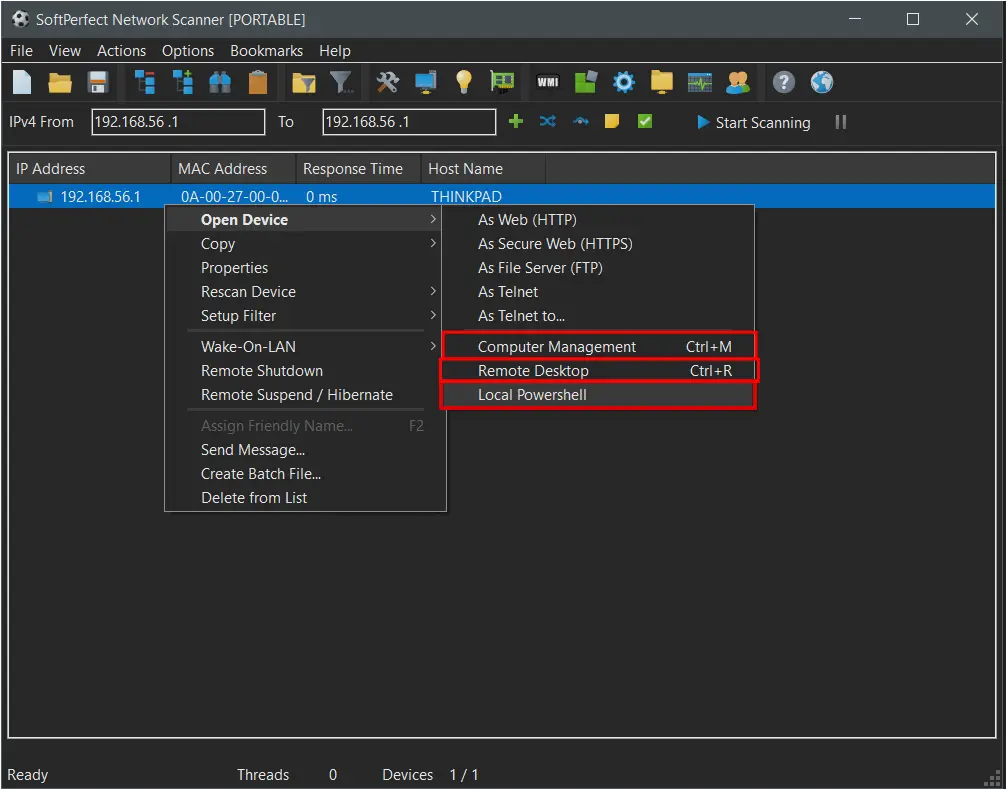1007x790 pixels.
Task: Launch Computer Management for device
Action: (598, 347)
